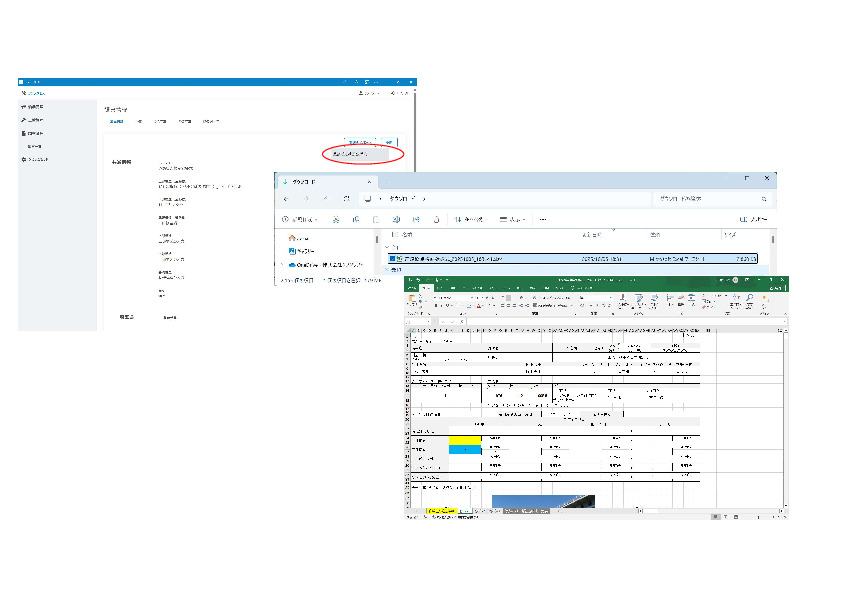Open the New item dropdown in Explorer
This screenshot has width=842, height=595.
coord(300,219)
